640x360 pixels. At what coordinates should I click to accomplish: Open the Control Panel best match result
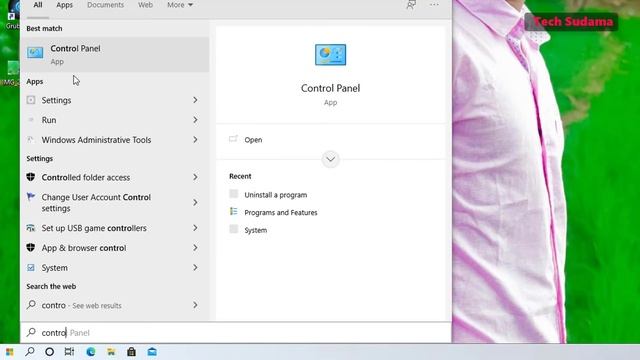[x=115, y=54]
